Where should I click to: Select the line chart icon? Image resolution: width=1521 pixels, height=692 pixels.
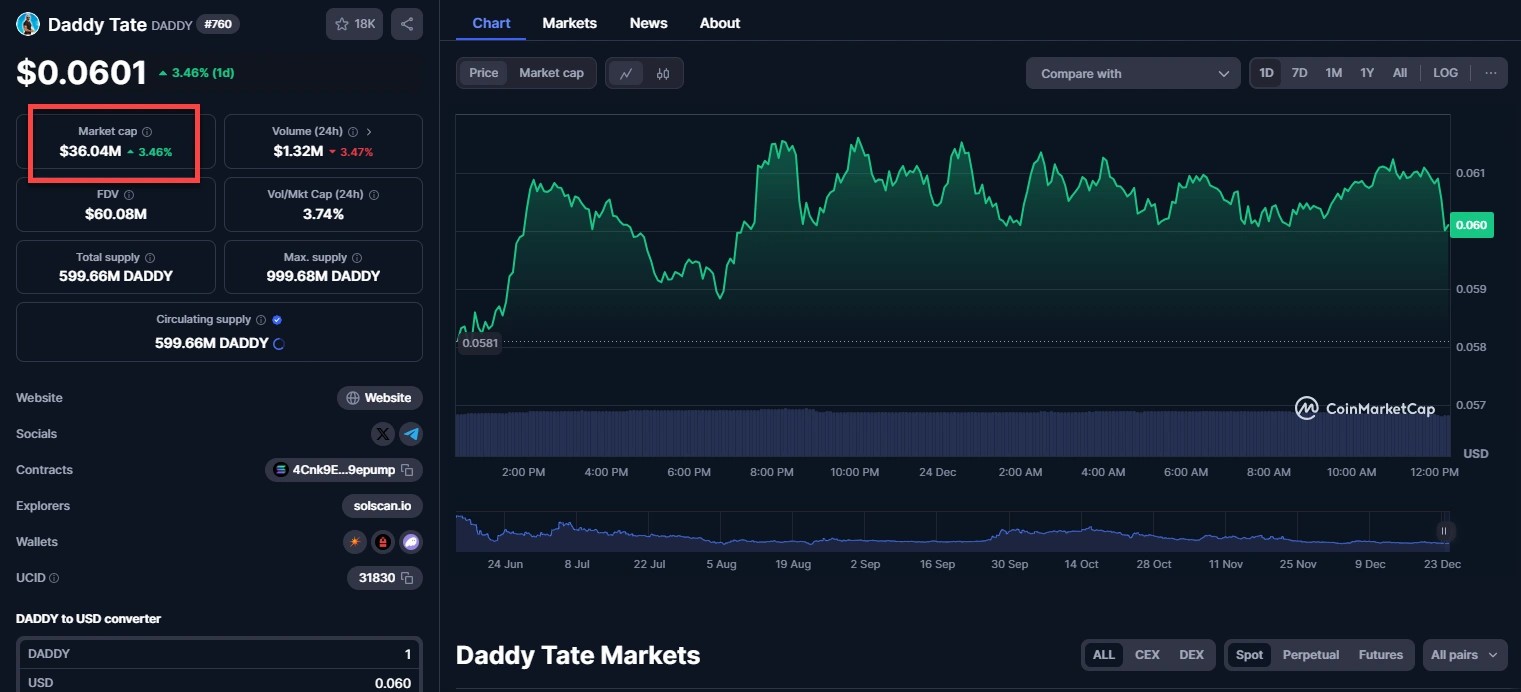coord(626,73)
